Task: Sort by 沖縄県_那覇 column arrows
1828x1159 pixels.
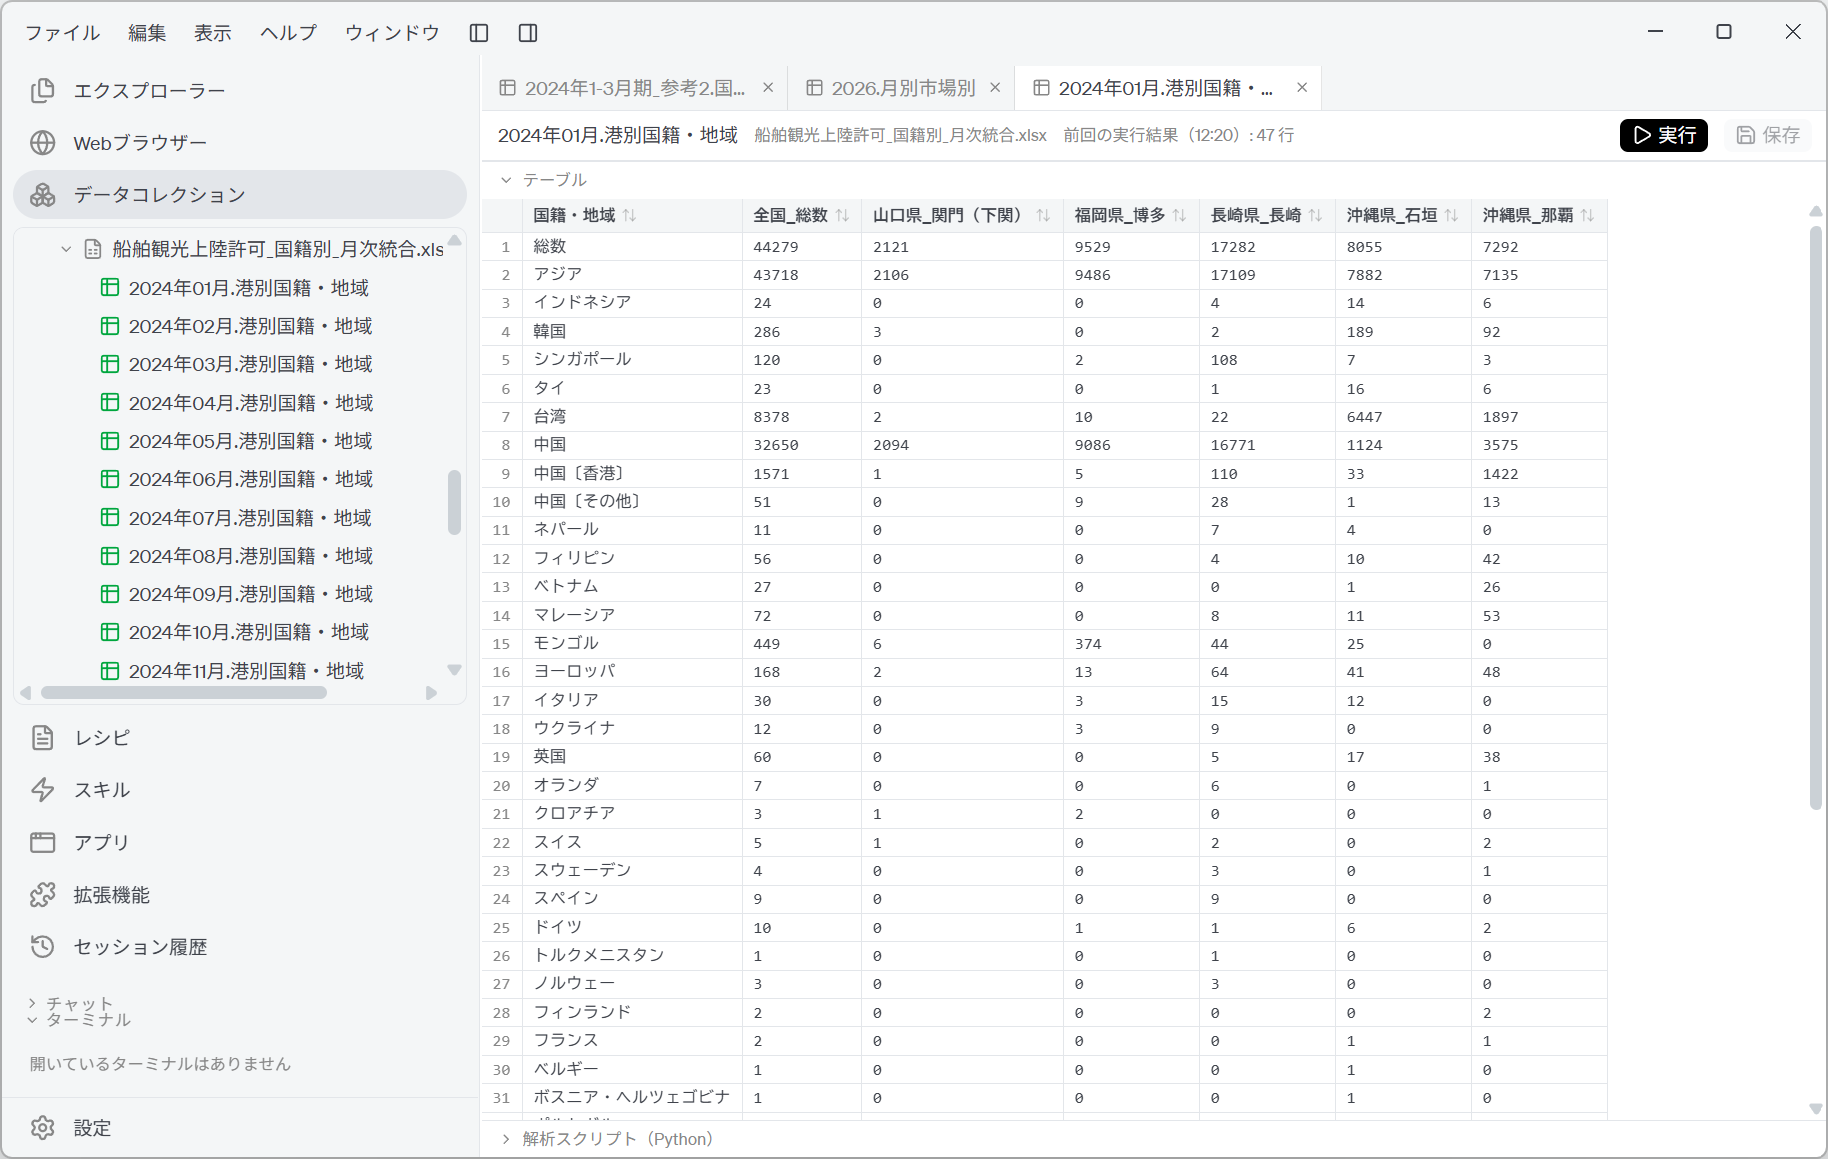Action: tap(1588, 216)
